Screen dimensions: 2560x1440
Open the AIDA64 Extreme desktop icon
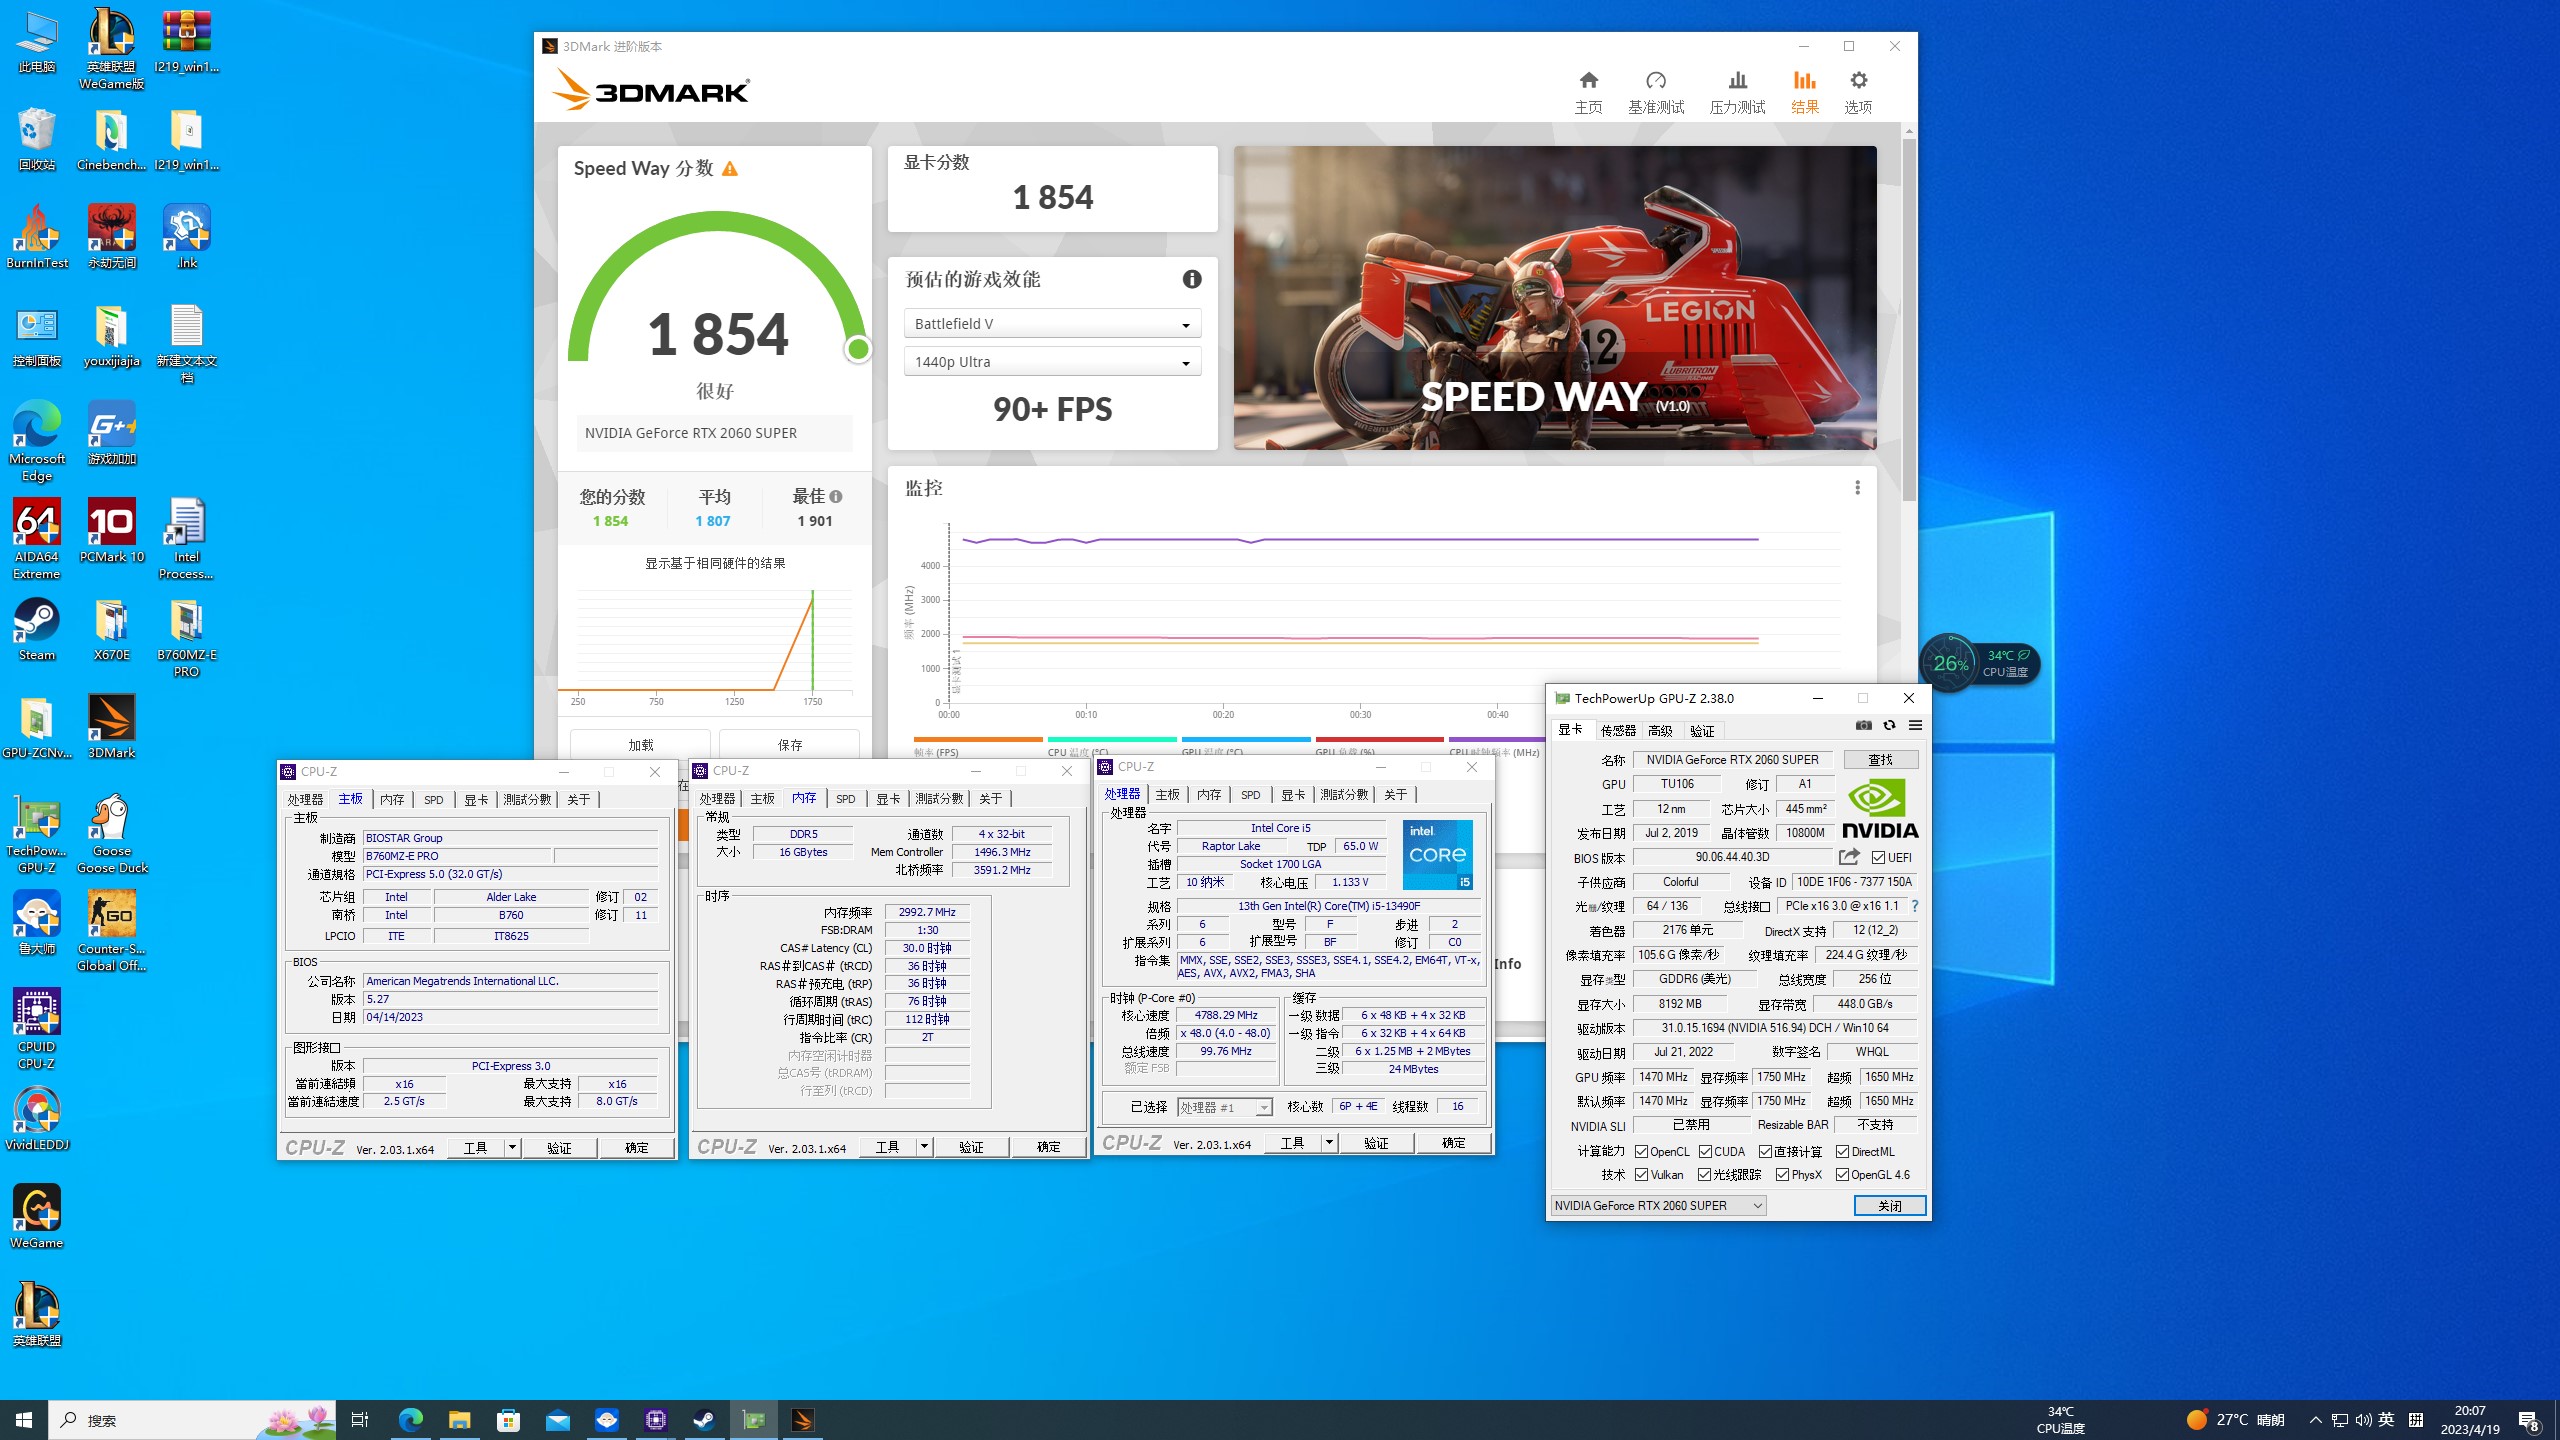coord(37,539)
